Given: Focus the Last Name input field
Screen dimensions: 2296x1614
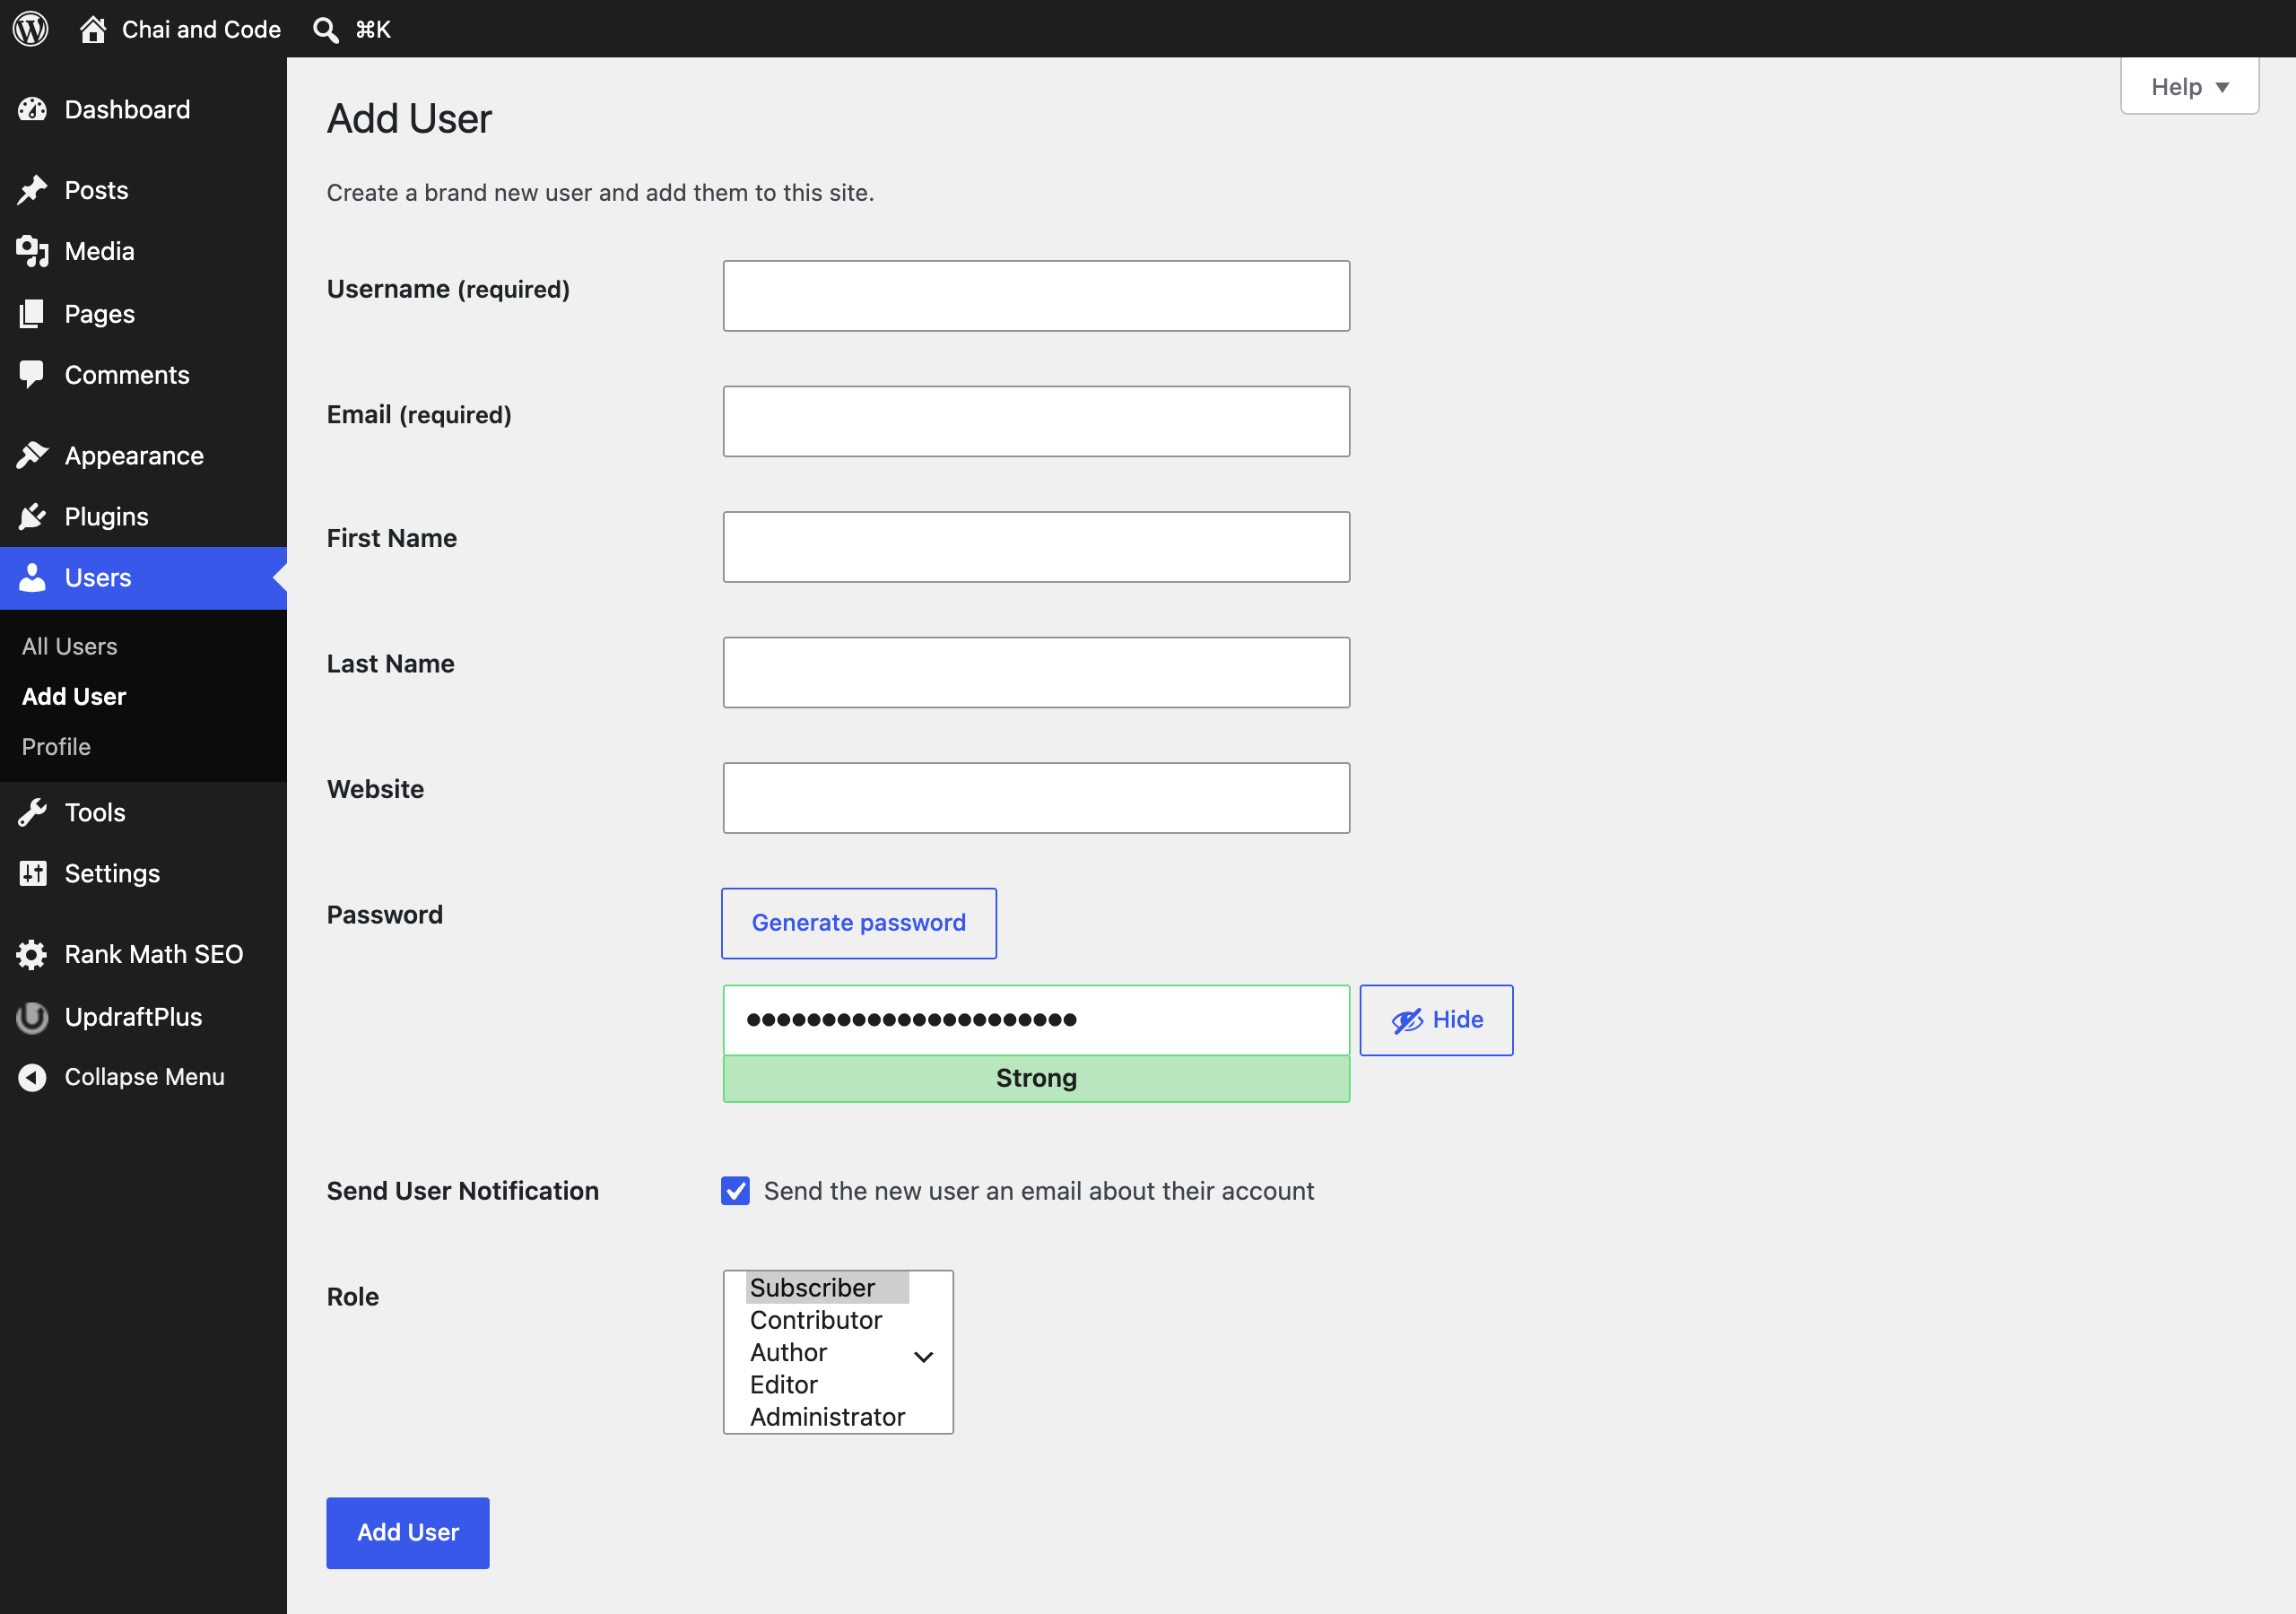Looking at the screenshot, I should coord(1036,673).
